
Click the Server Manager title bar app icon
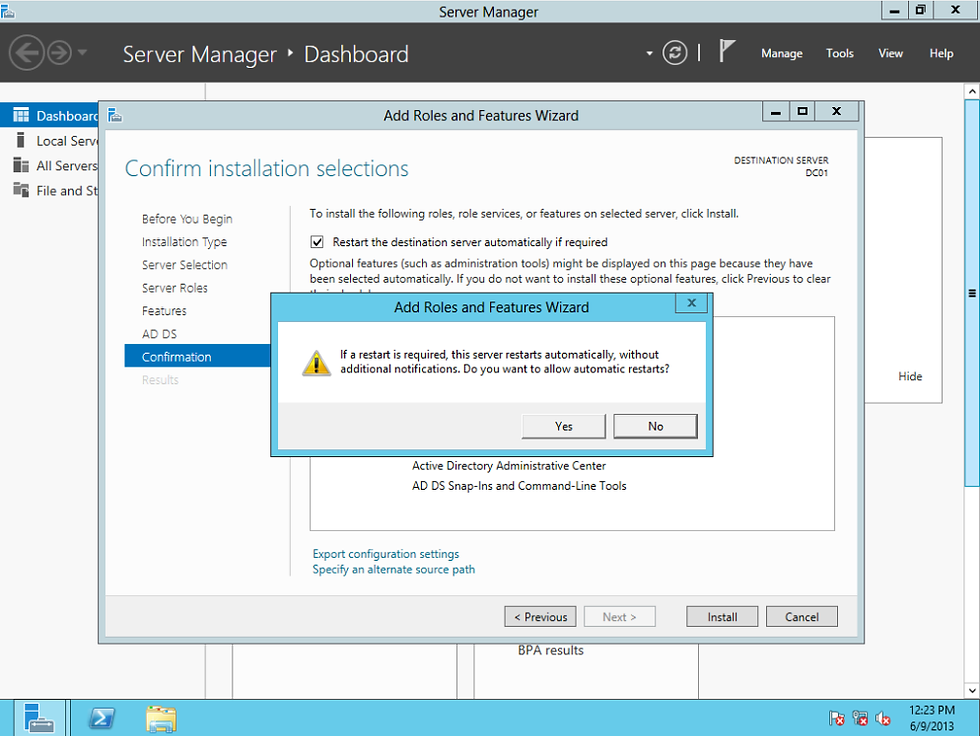[x=8, y=10]
